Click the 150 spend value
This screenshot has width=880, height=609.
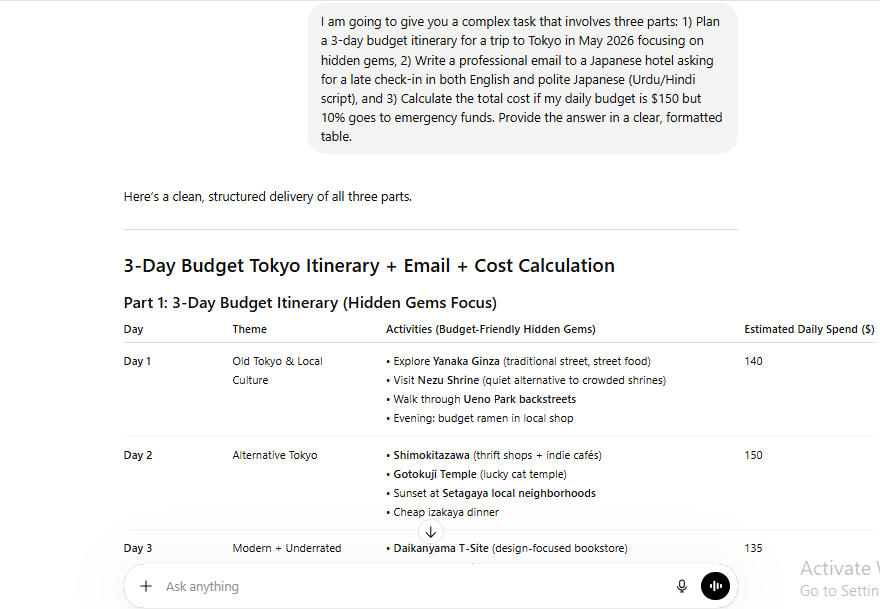click(x=753, y=455)
